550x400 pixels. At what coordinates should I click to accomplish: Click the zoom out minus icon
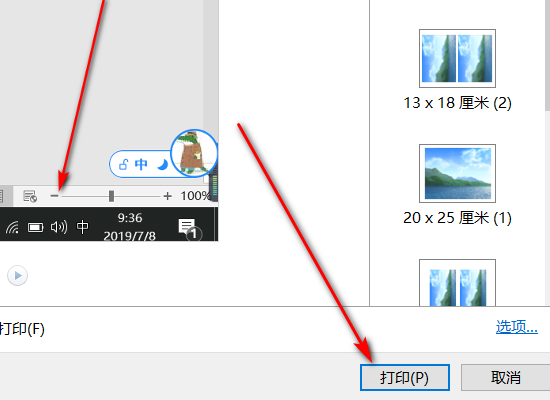54,196
